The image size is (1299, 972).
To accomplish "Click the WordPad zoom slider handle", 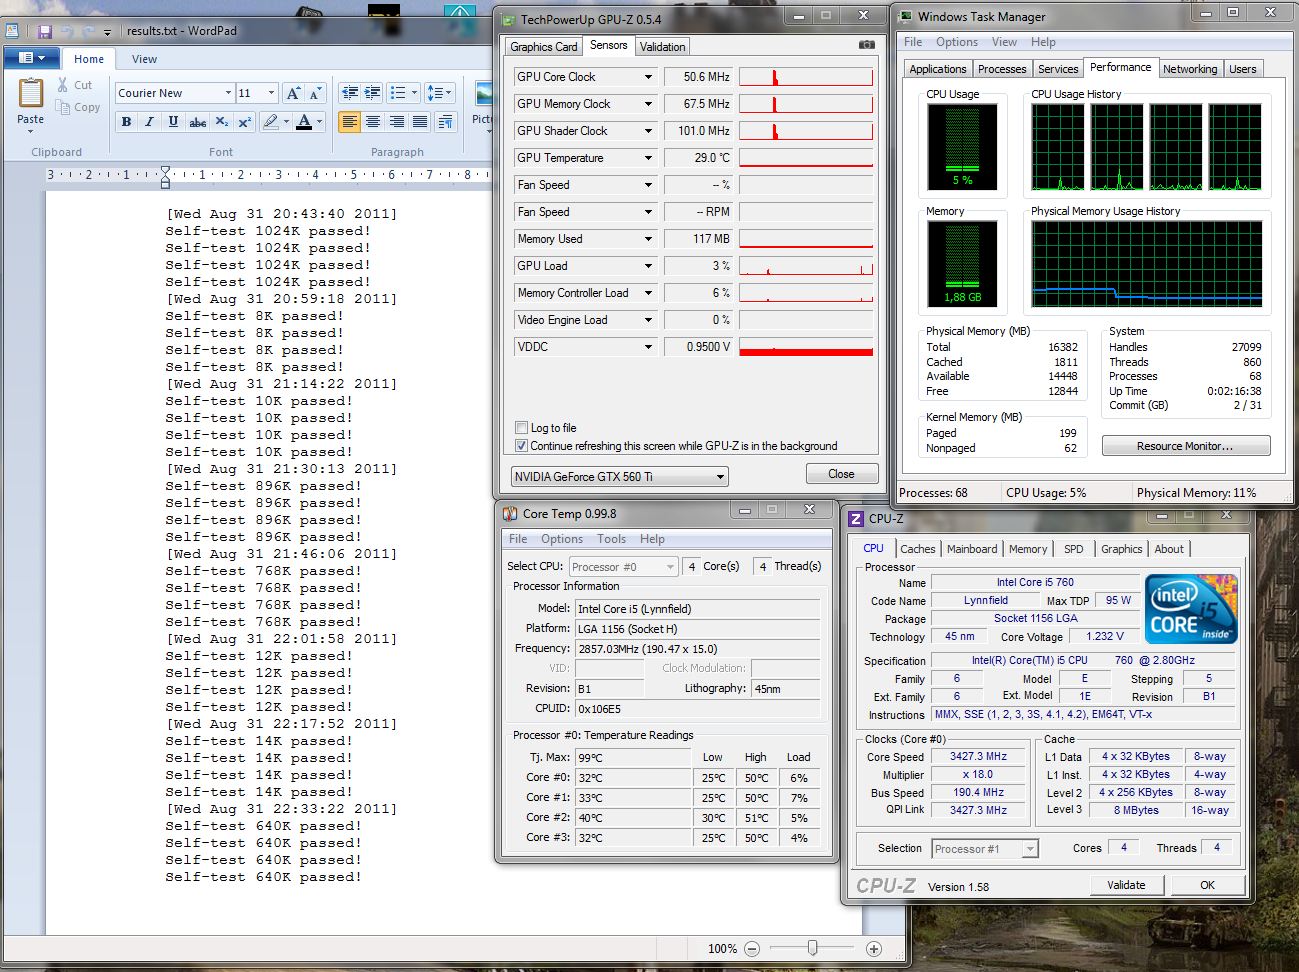I will pyautogui.click(x=812, y=948).
